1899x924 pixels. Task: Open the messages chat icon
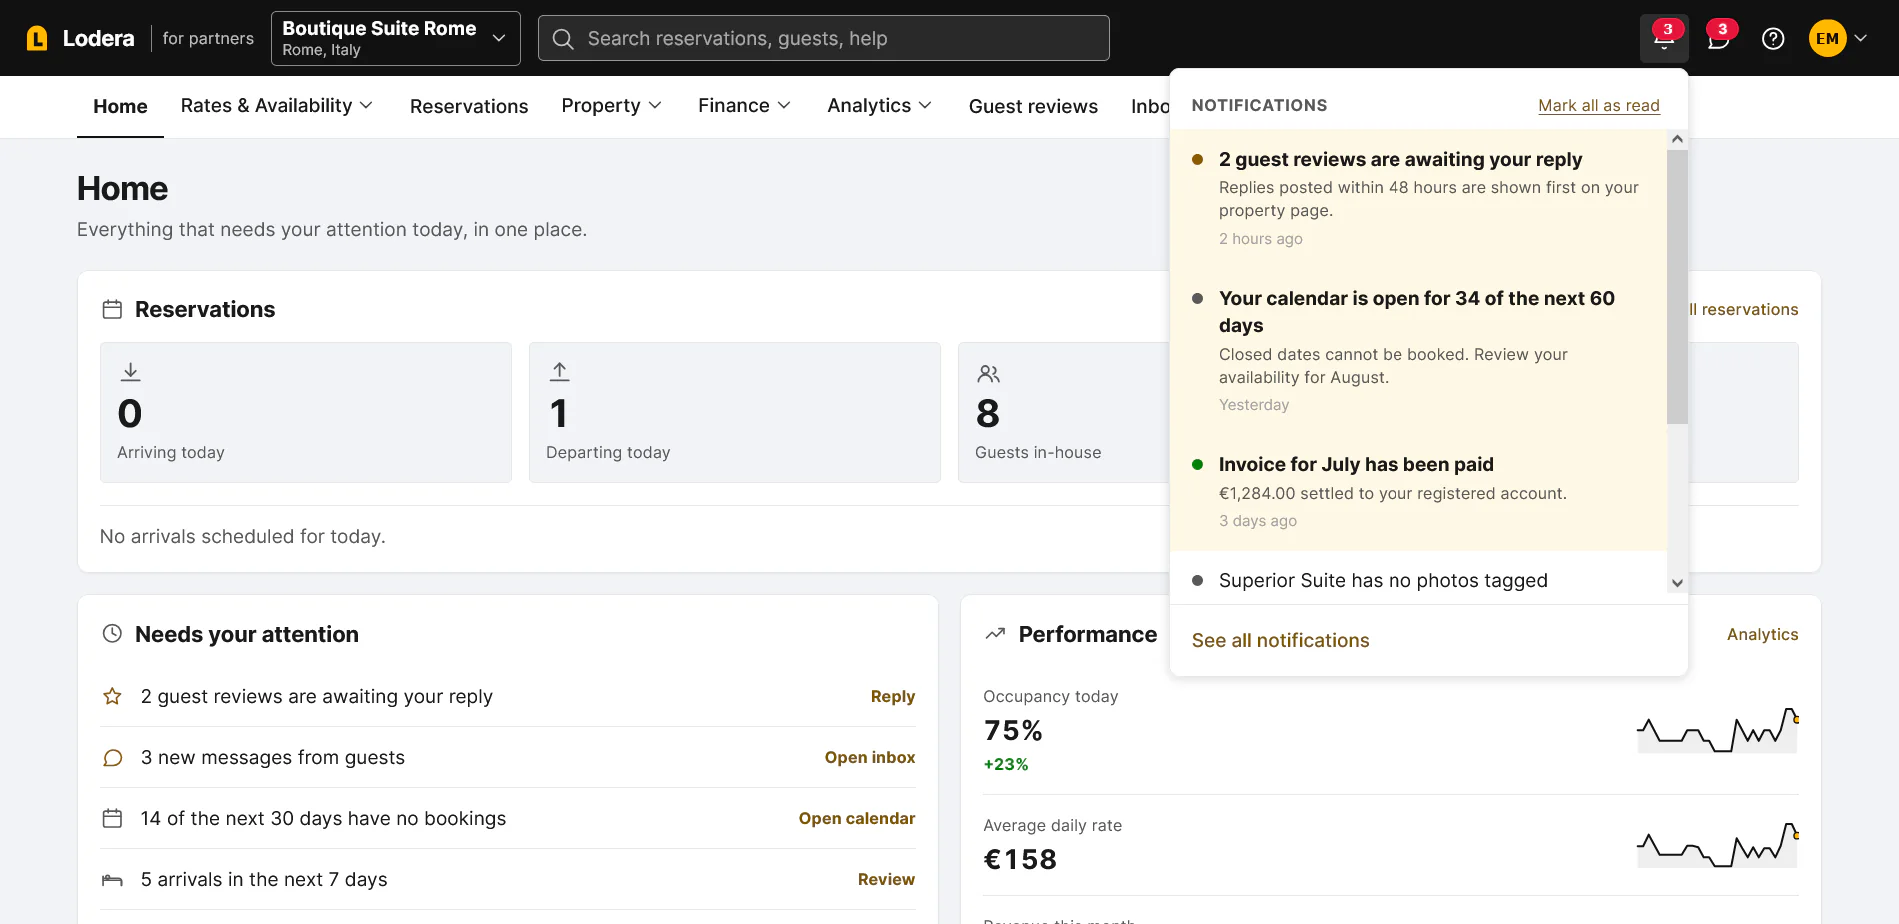[1718, 39]
